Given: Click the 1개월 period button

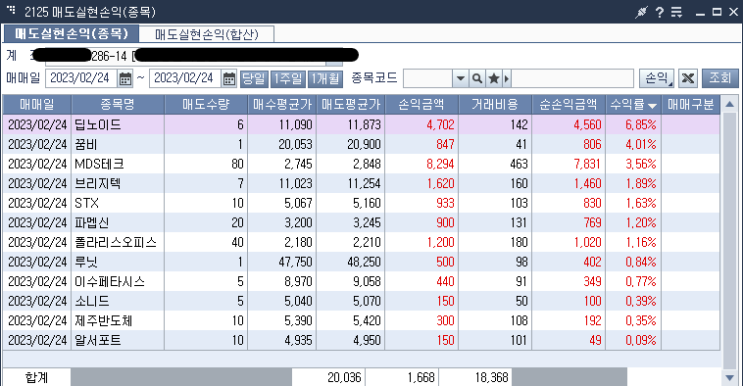Looking at the screenshot, I should tap(325, 79).
